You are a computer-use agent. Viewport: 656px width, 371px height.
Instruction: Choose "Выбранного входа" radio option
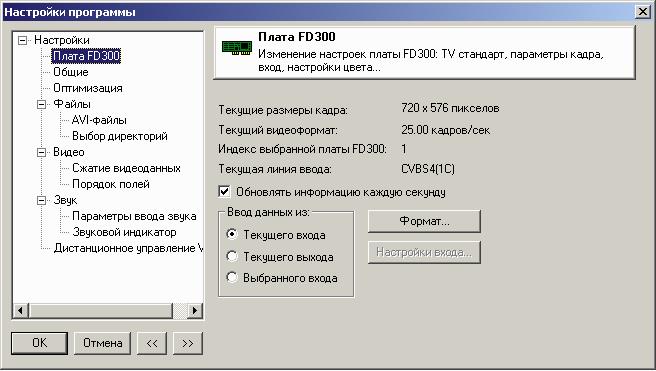tap(232, 277)
